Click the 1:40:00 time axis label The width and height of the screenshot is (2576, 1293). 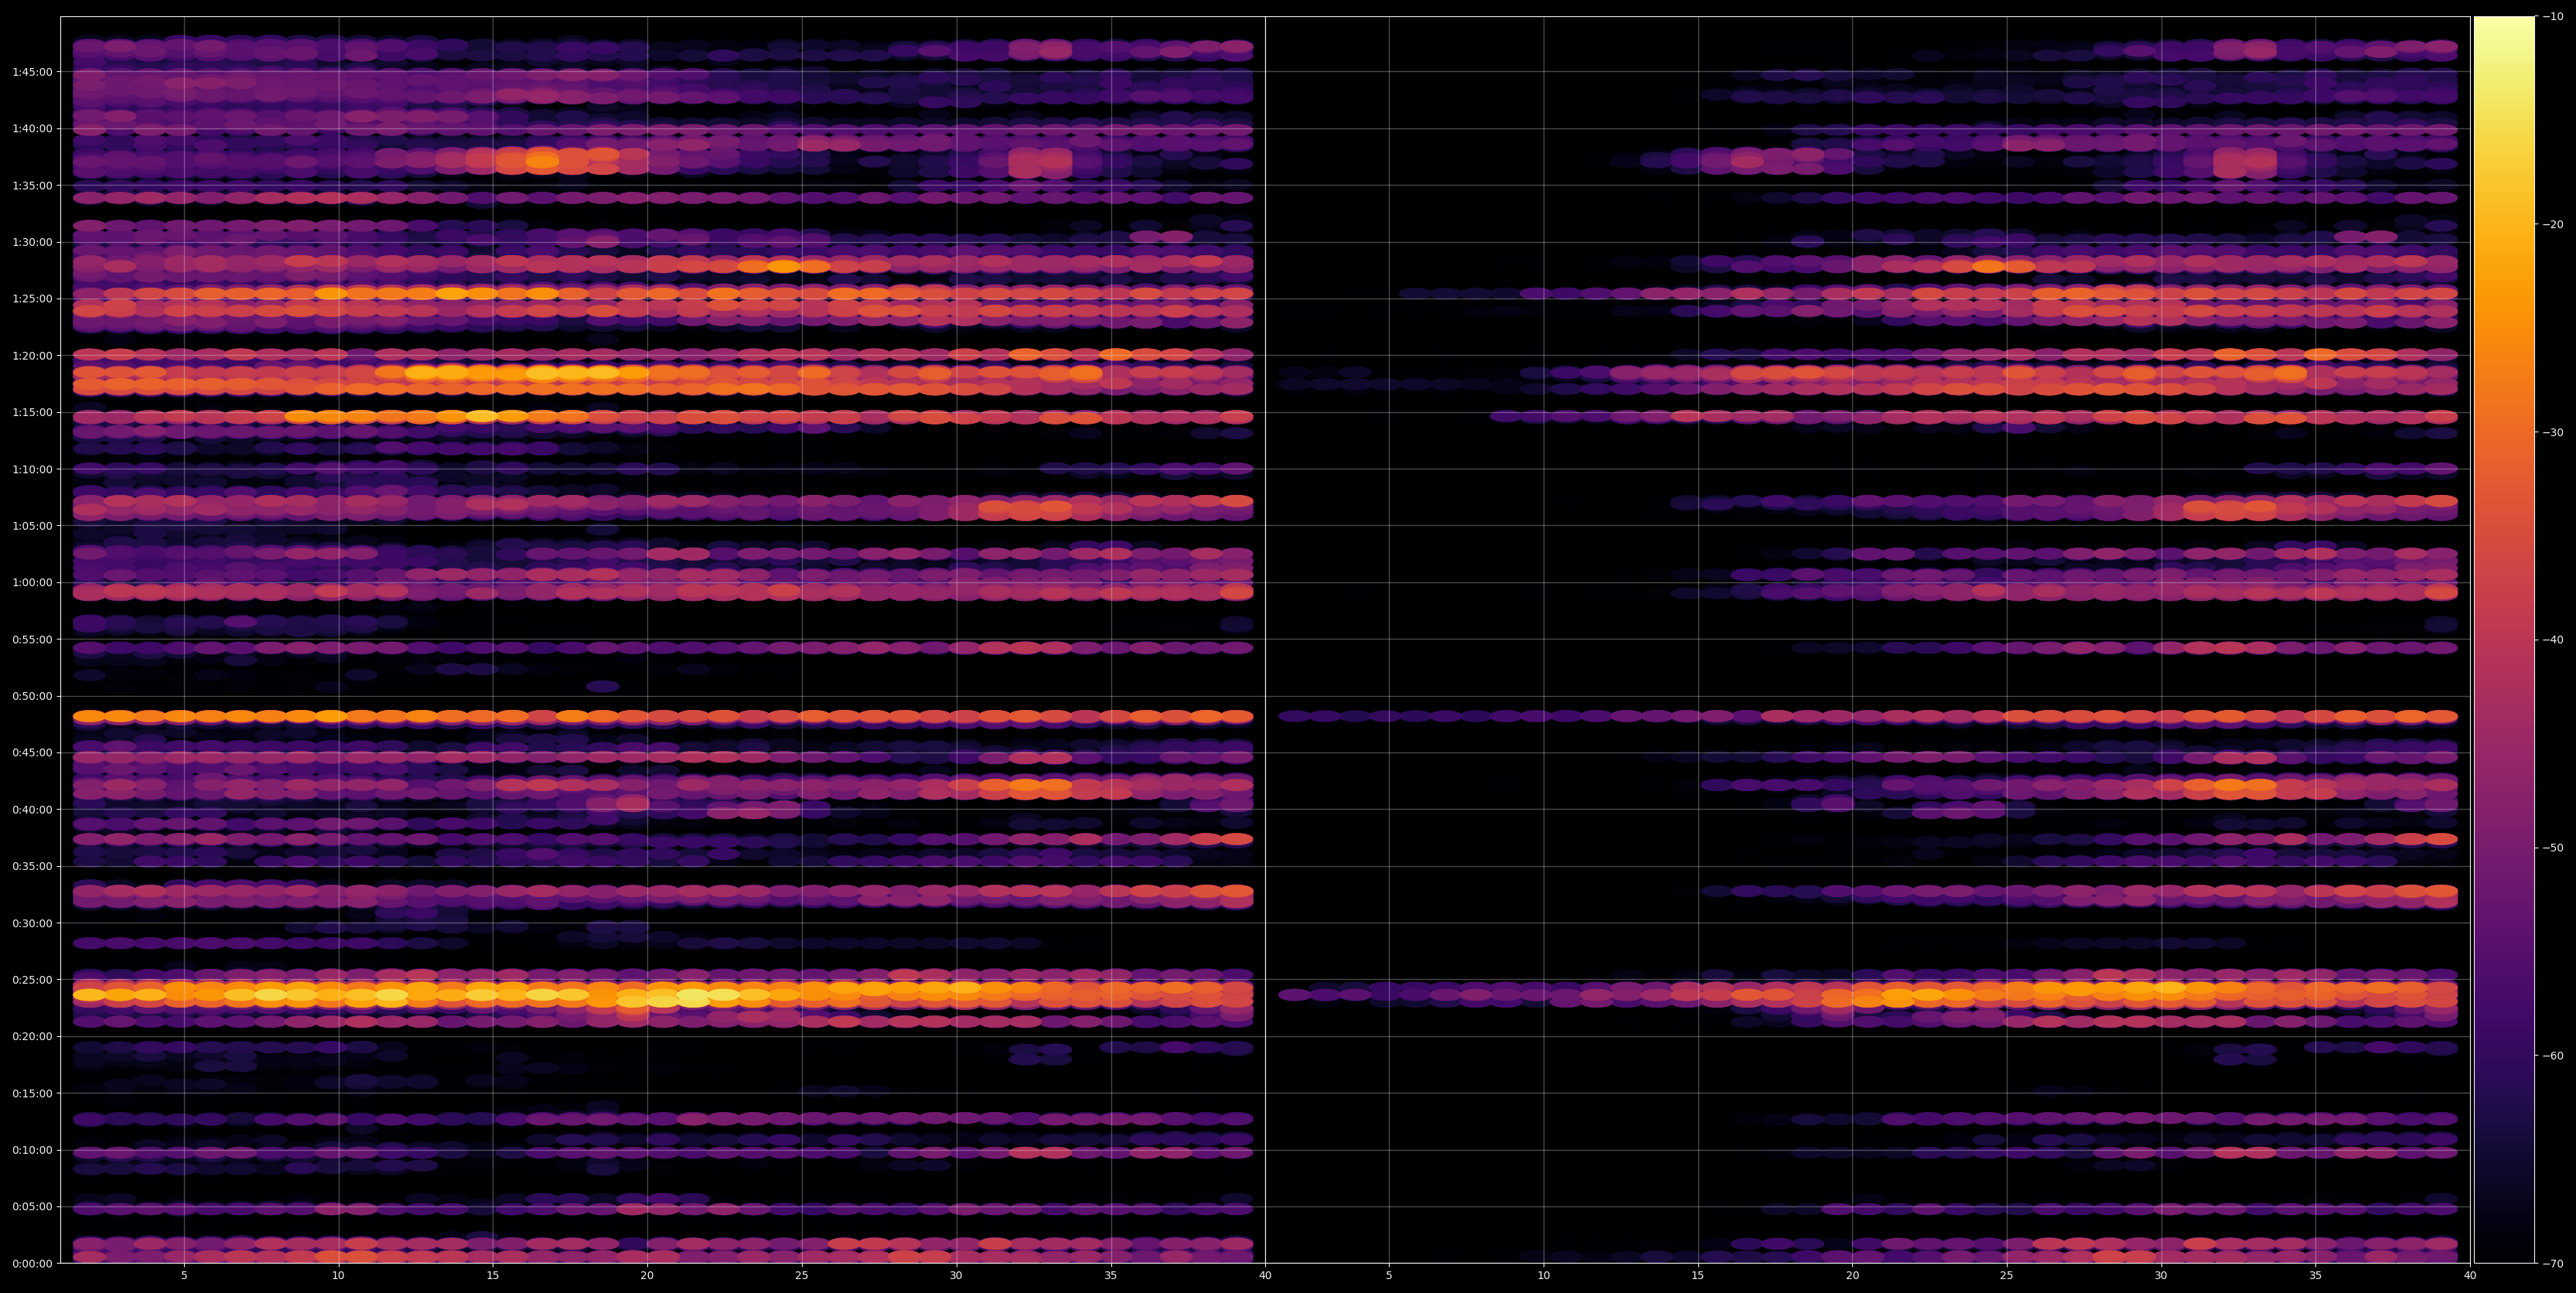click(x=32, y=128)
